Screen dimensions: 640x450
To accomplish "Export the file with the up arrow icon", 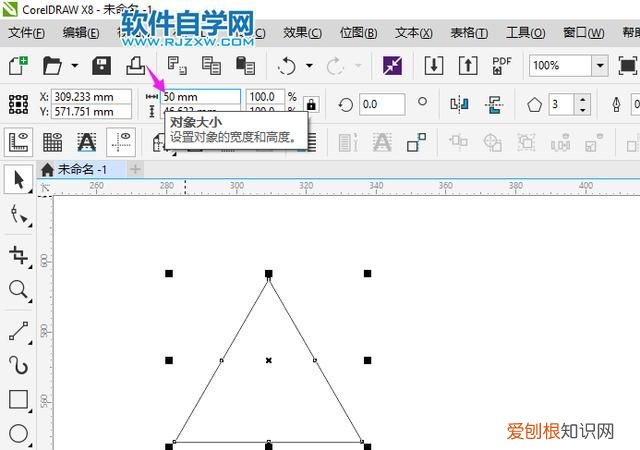I will (x=468, y=65).
